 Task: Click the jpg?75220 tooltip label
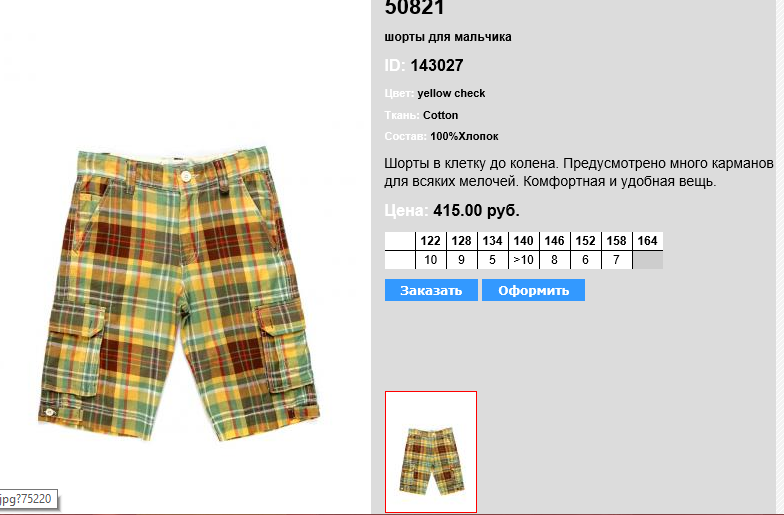(x=26, y=499)
